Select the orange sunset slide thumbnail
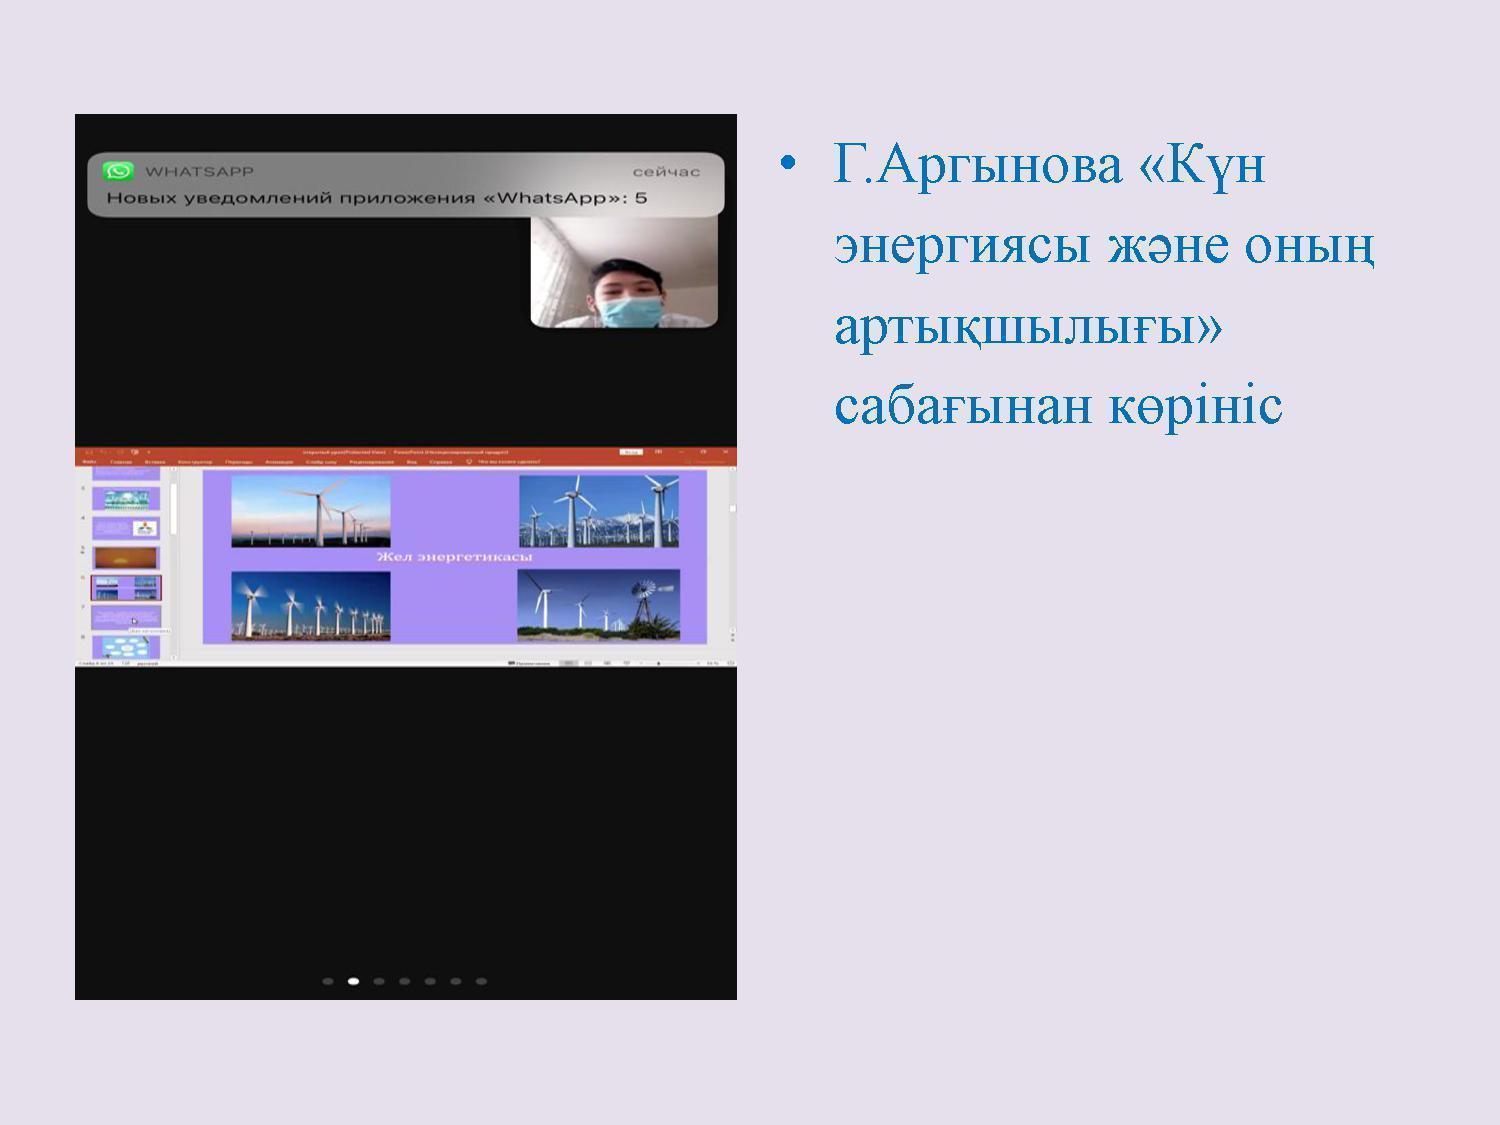The width and height of the screenshot is (1500, 1125). point(126,557)
